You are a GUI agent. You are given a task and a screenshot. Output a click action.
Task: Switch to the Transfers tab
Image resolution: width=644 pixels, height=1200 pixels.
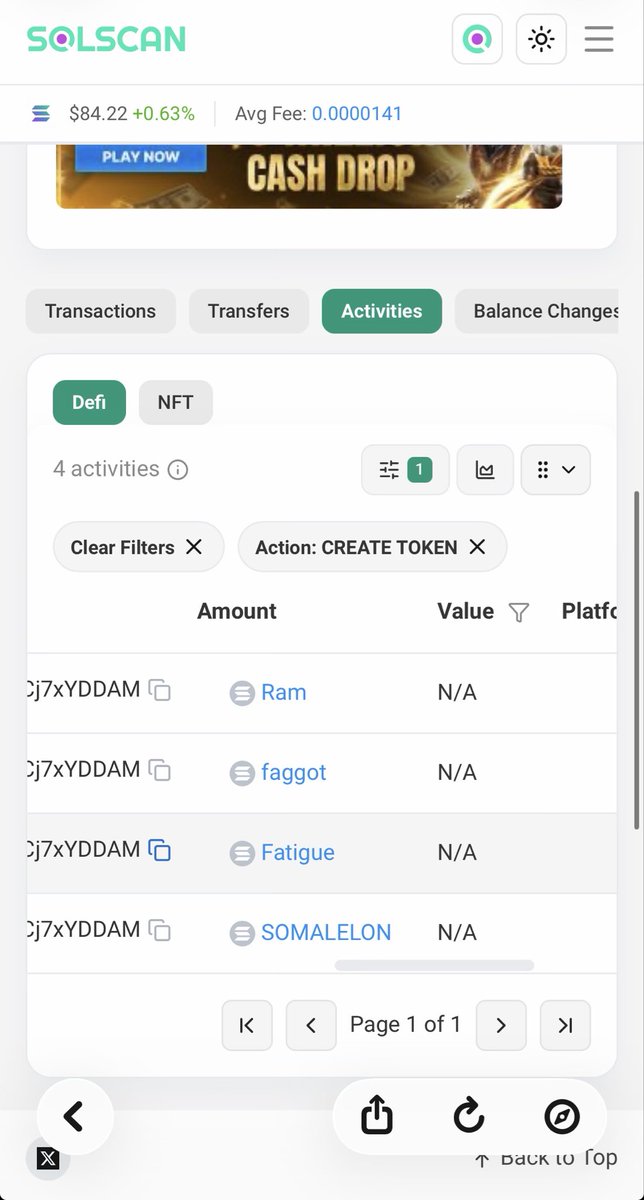(x=248, y=311)
